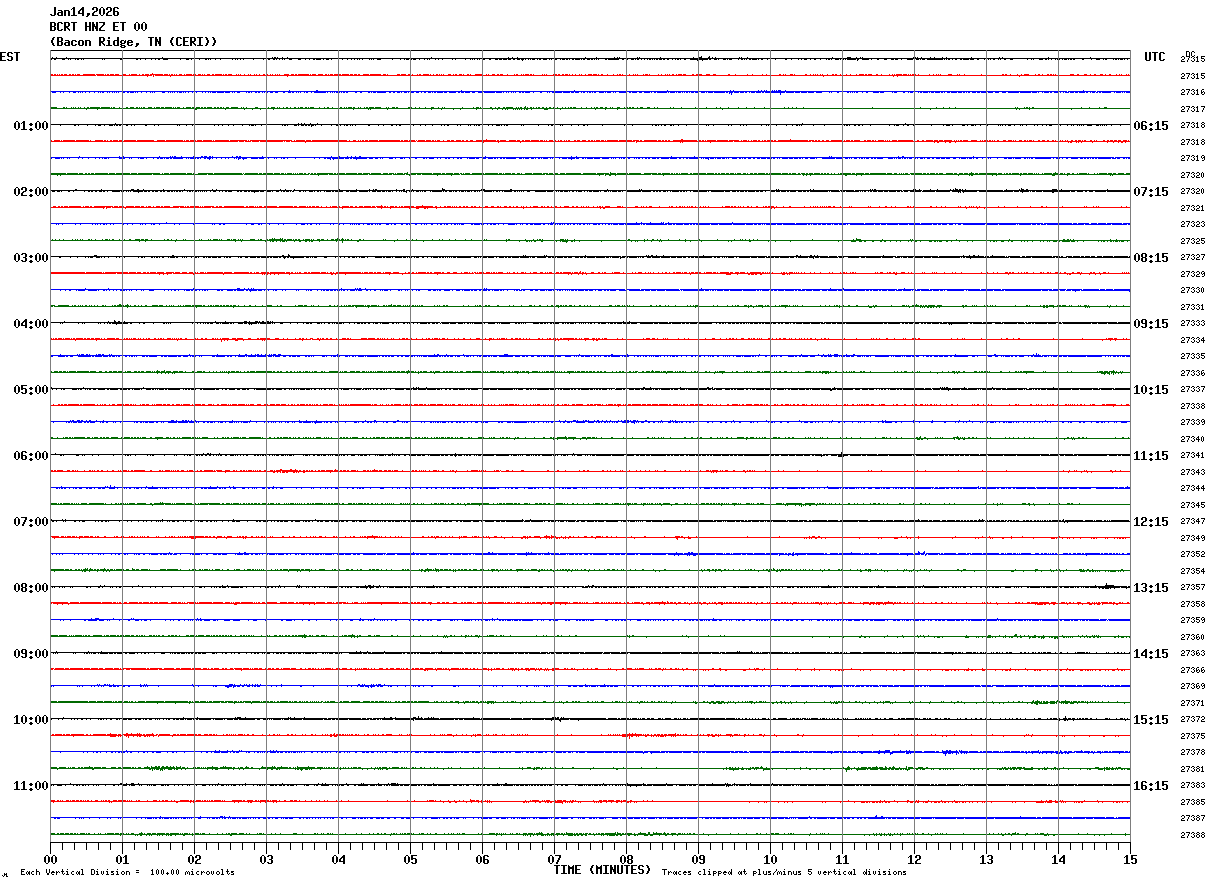
Task: Click the 12:15 UTC time label
Action: [1151, 522]
